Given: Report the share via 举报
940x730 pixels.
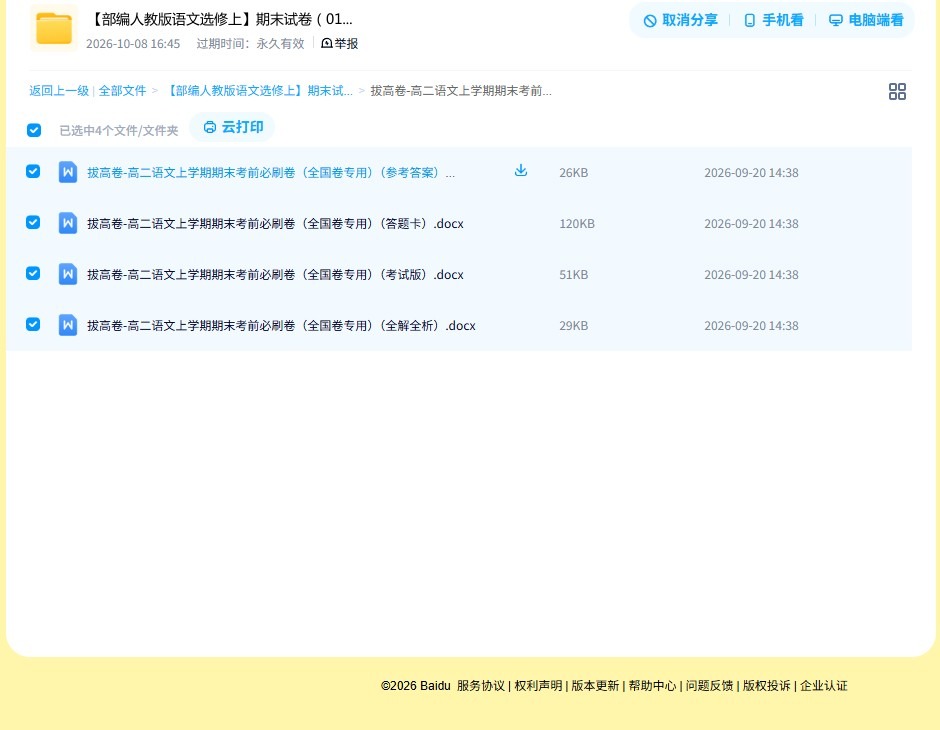Looking at the screenshot, I should (340, 44).
